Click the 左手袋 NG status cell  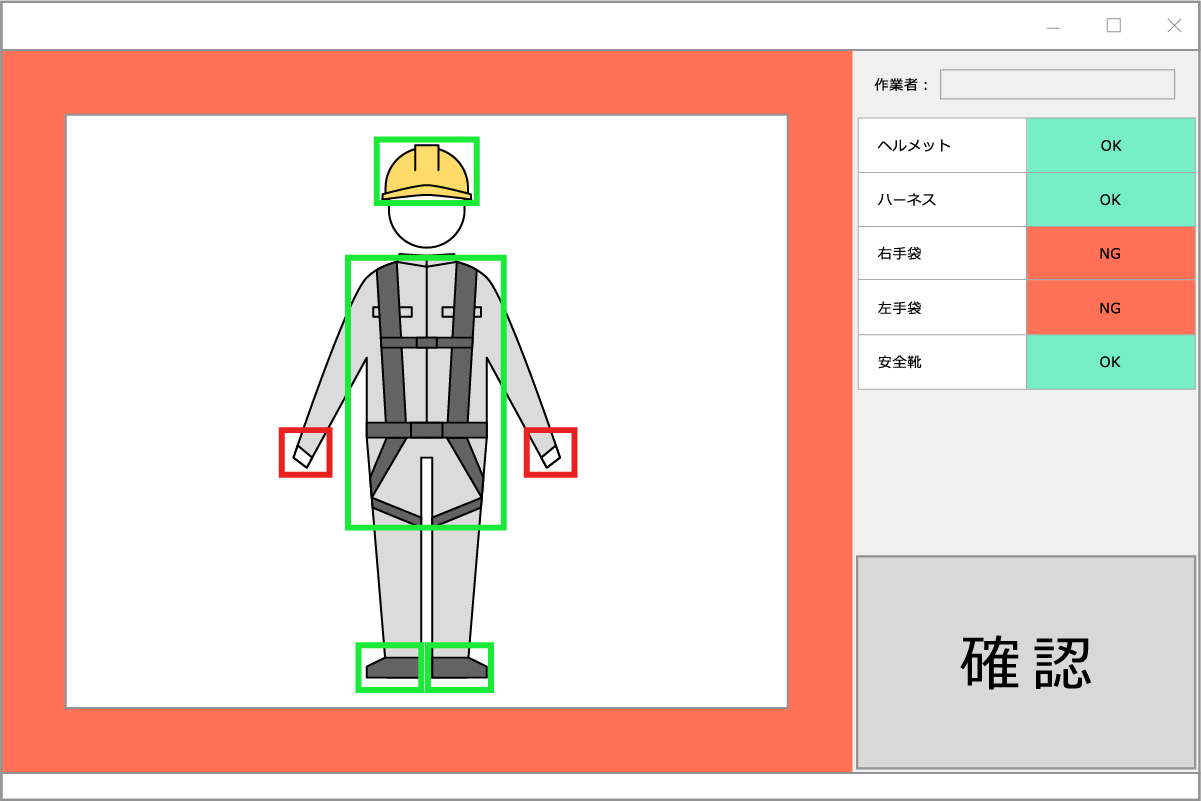coord(1110,308)
